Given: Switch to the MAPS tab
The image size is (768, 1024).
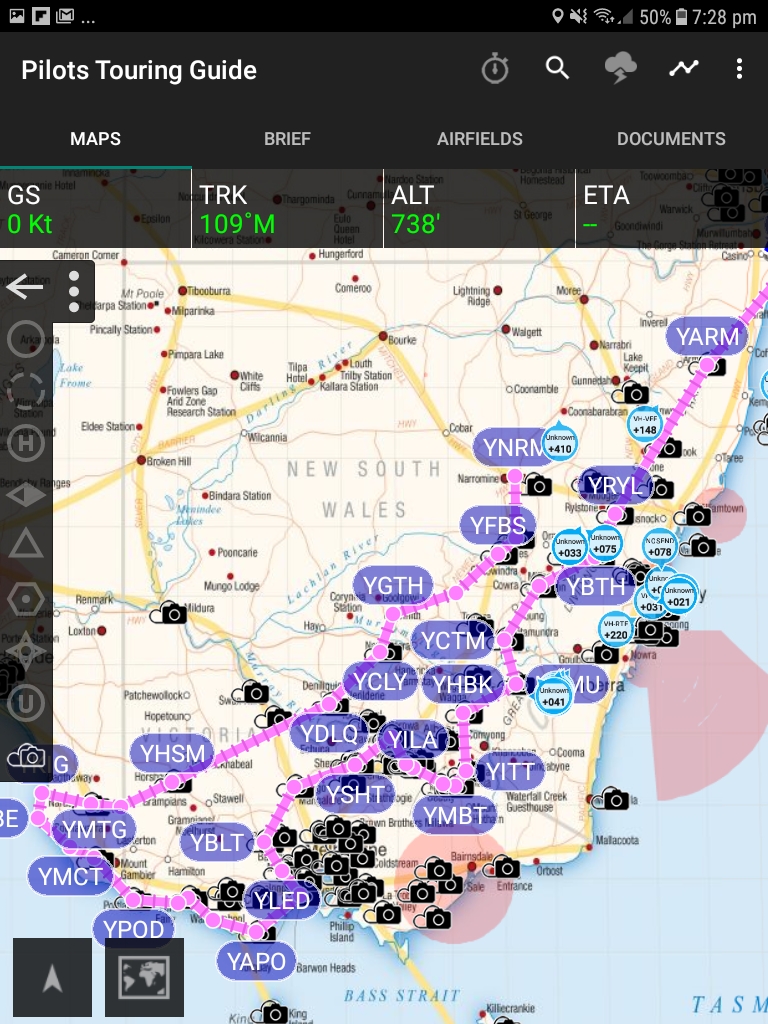Looking at the screenshot, I should click(95, 138).
